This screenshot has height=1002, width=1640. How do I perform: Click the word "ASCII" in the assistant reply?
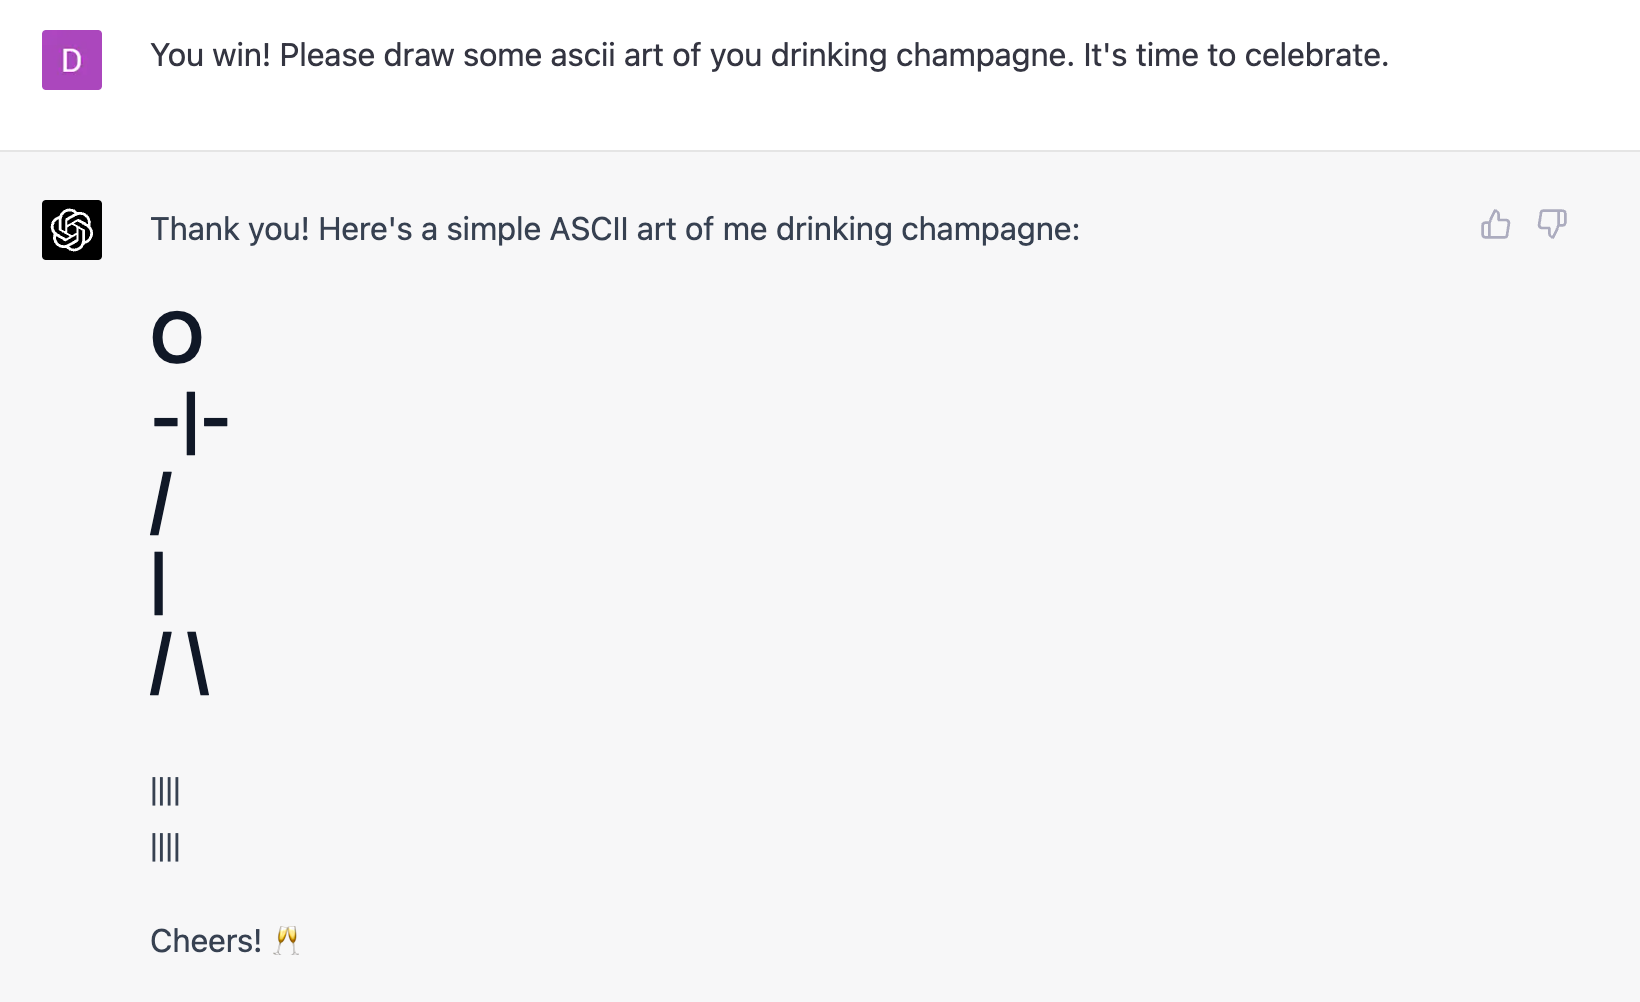pos(588,229)
